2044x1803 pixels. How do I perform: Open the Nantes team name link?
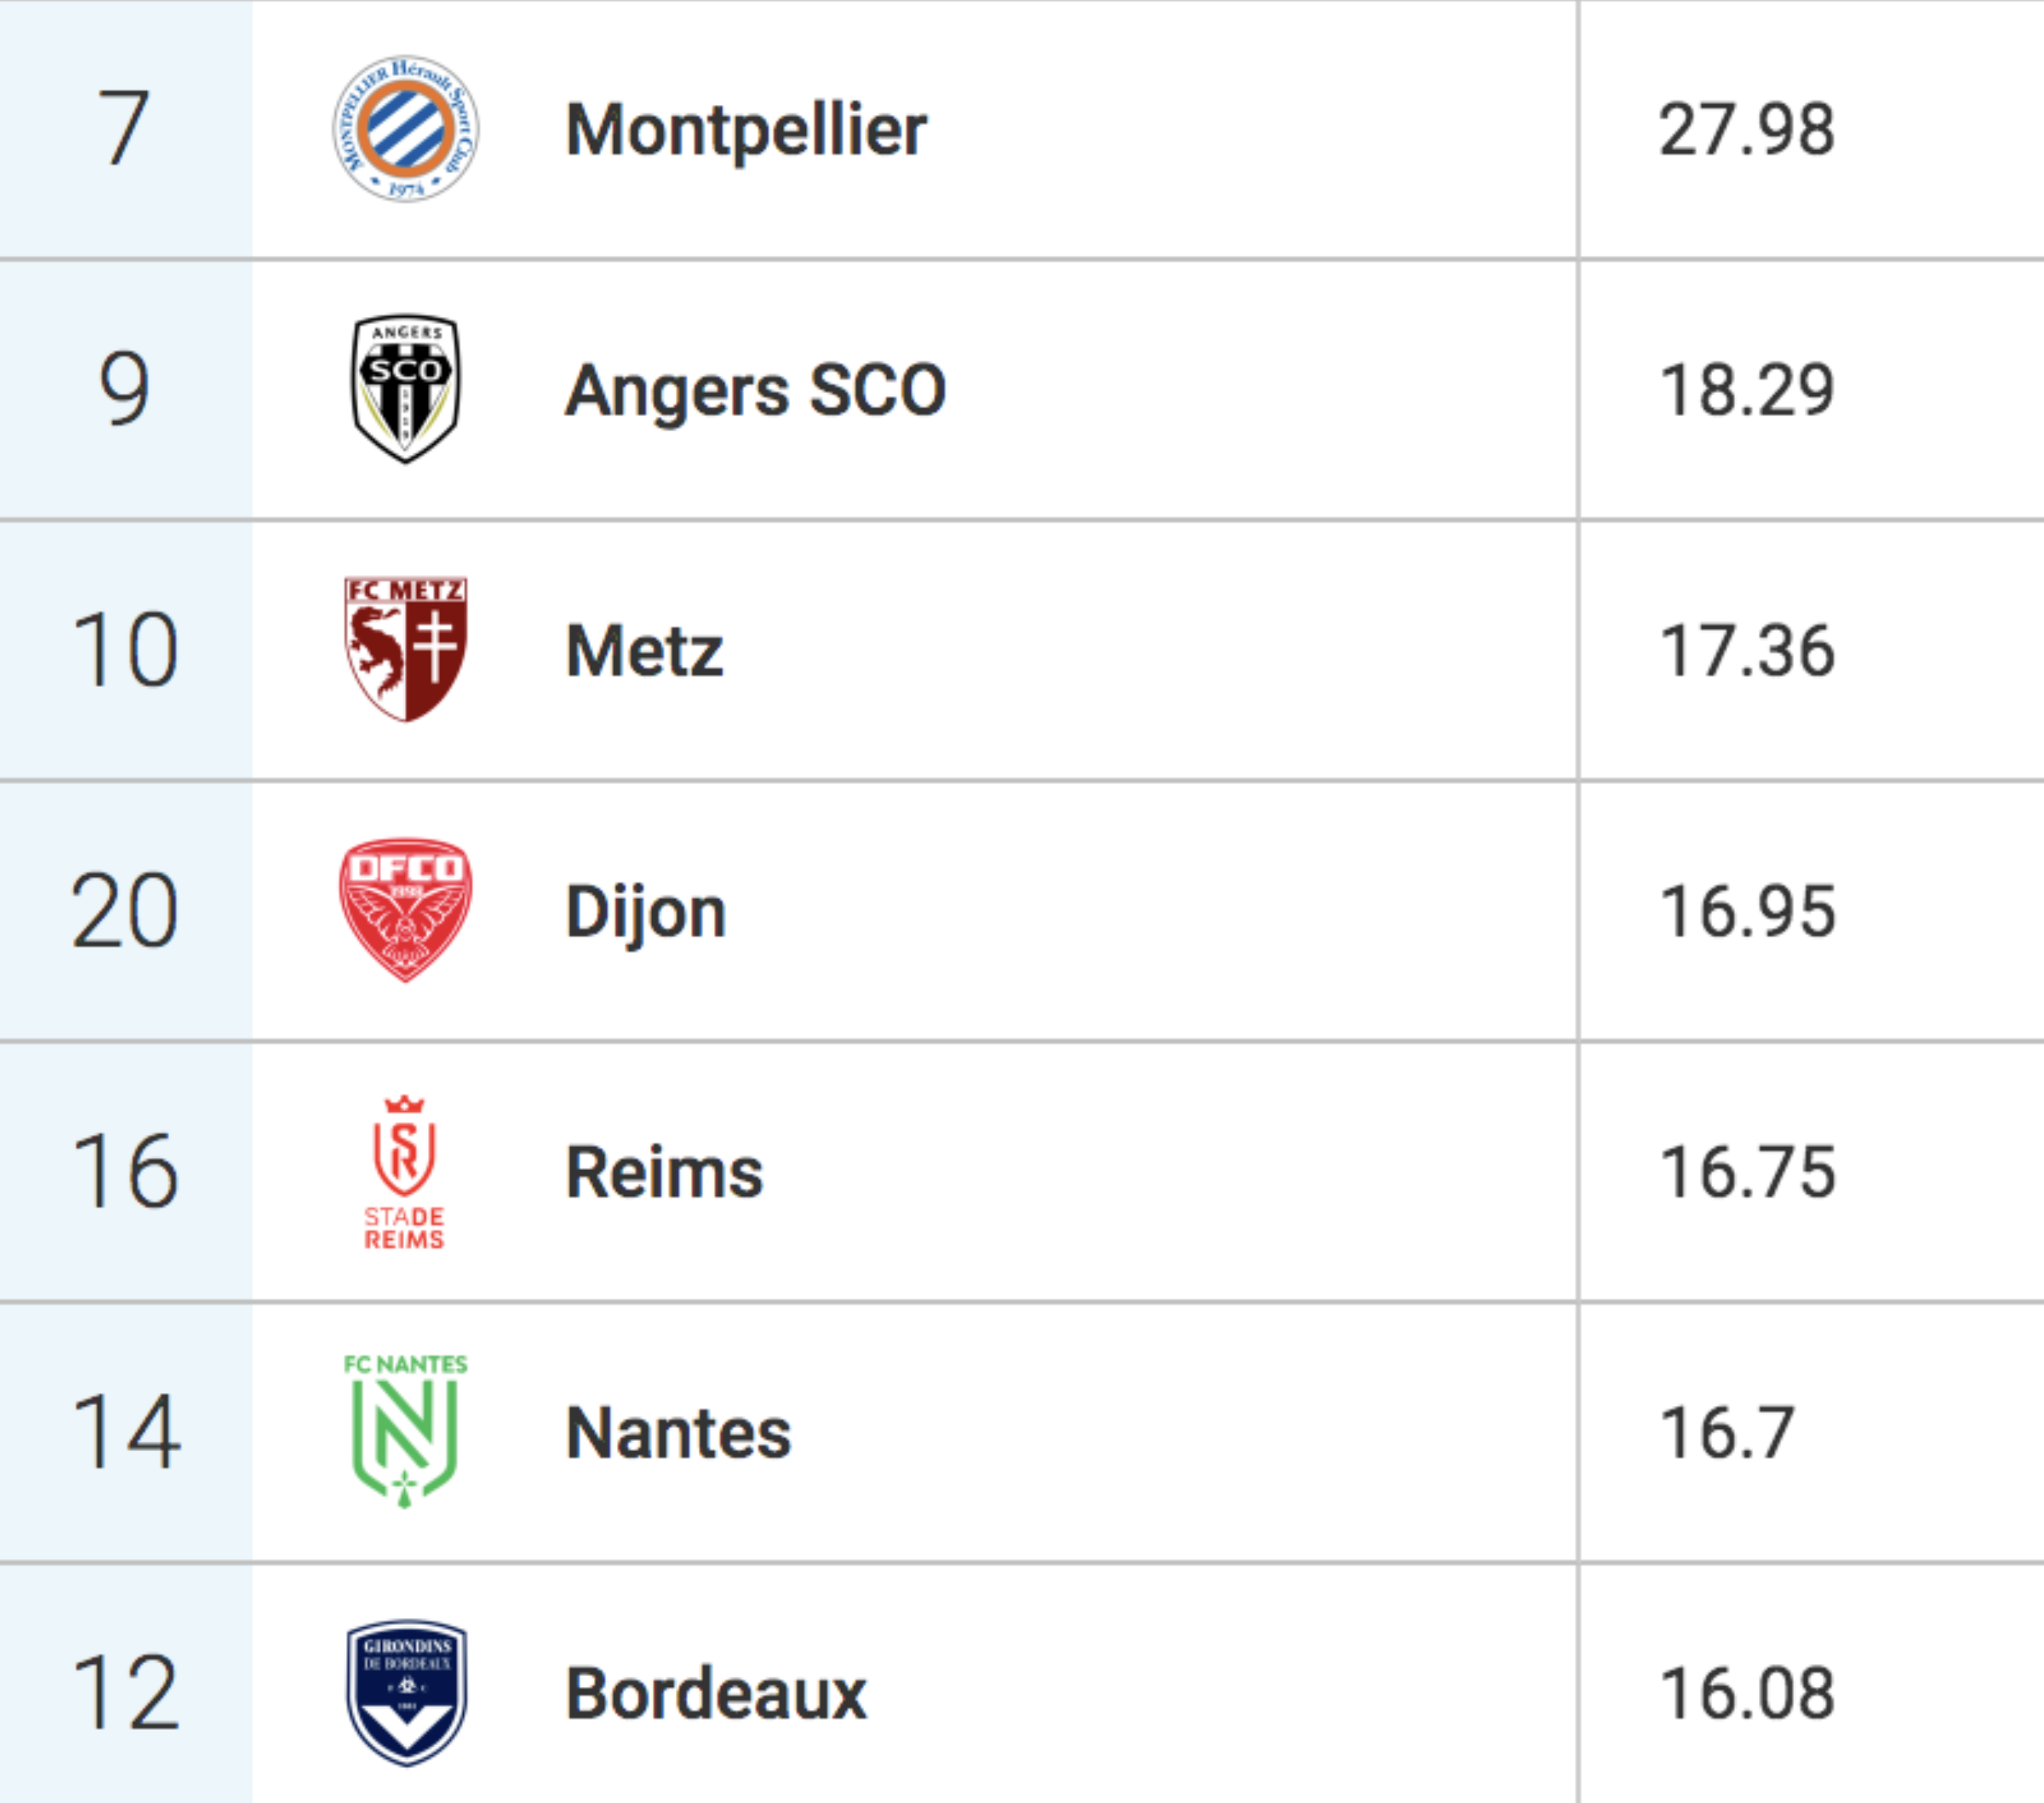pyautogui.click(x=678, y=1433)
